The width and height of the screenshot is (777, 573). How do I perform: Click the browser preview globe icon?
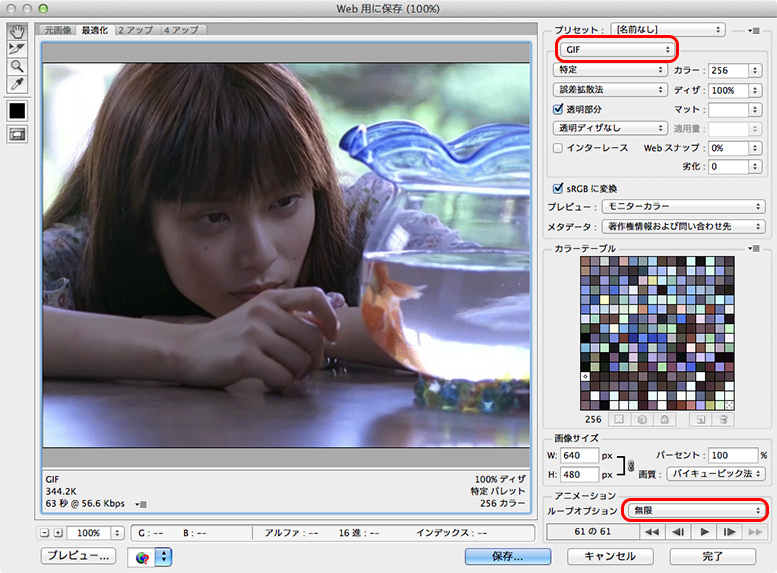pos(142,557)
